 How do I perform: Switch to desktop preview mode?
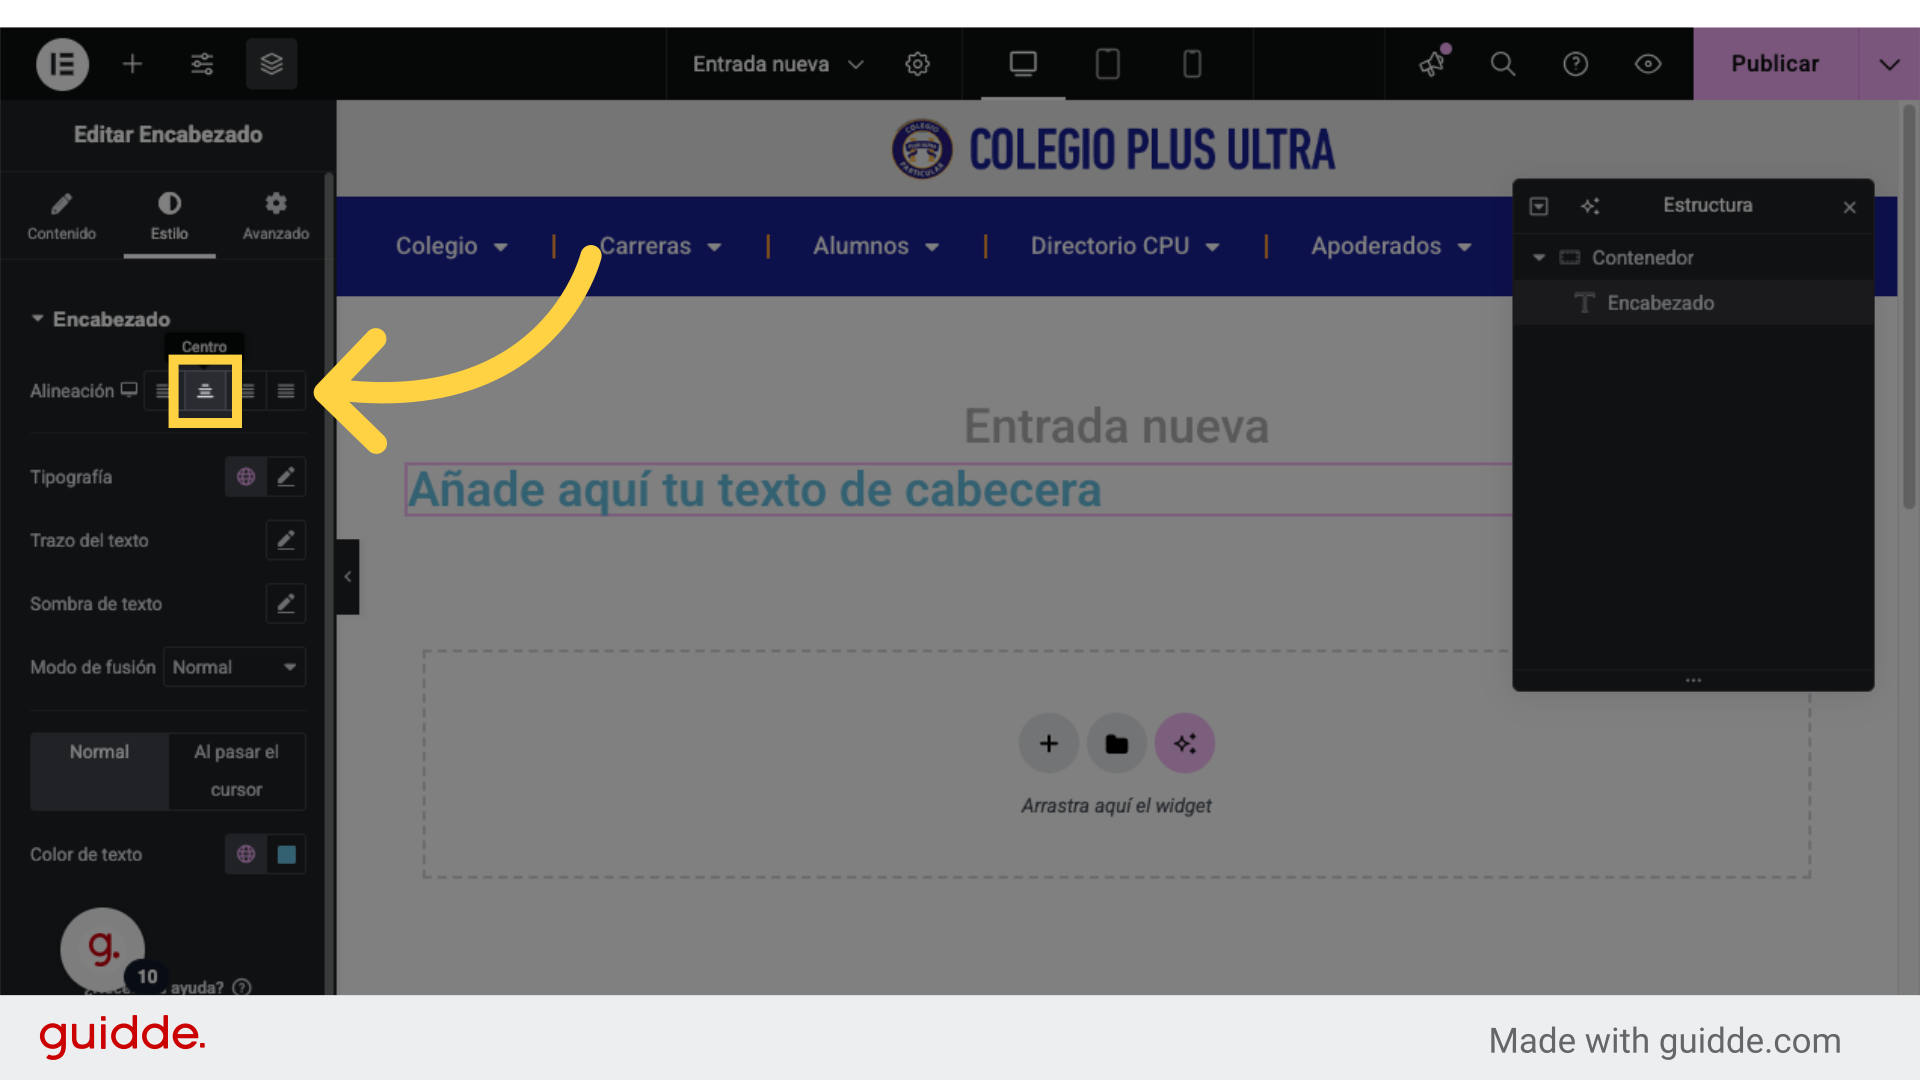pos(1023,64)
